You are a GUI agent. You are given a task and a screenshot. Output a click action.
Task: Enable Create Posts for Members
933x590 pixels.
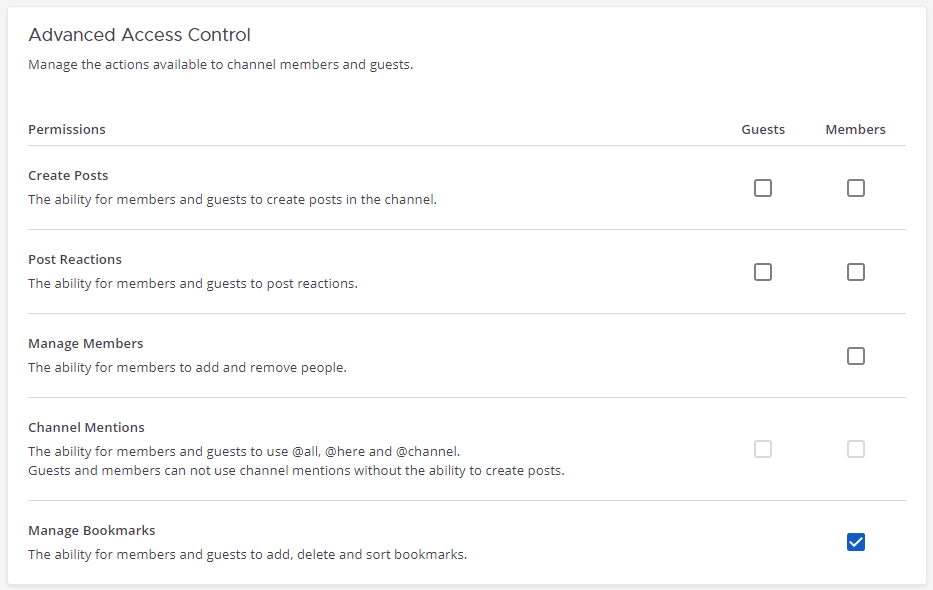856,188
